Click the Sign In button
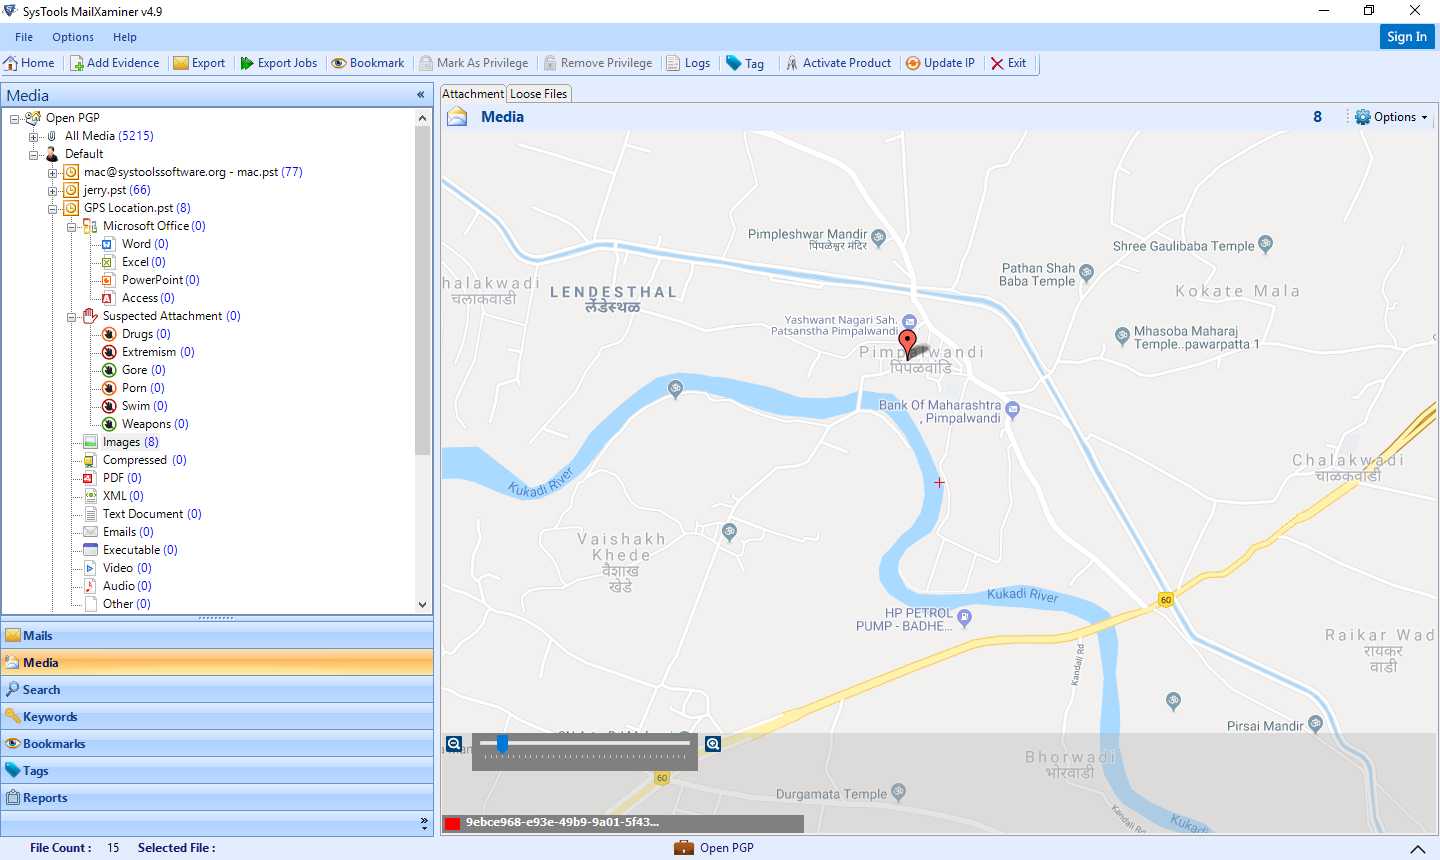The image size is (1440, 860). click(x=1407, y=36)
